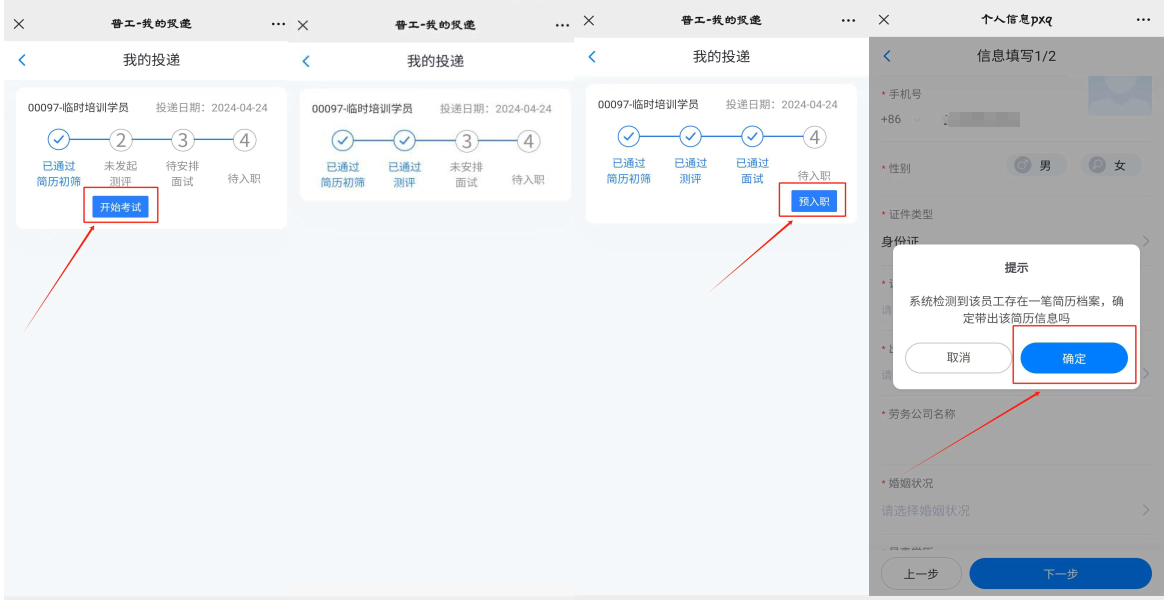
Task: Click the checked circle above 已通过面试
Action: pos(752,137)
